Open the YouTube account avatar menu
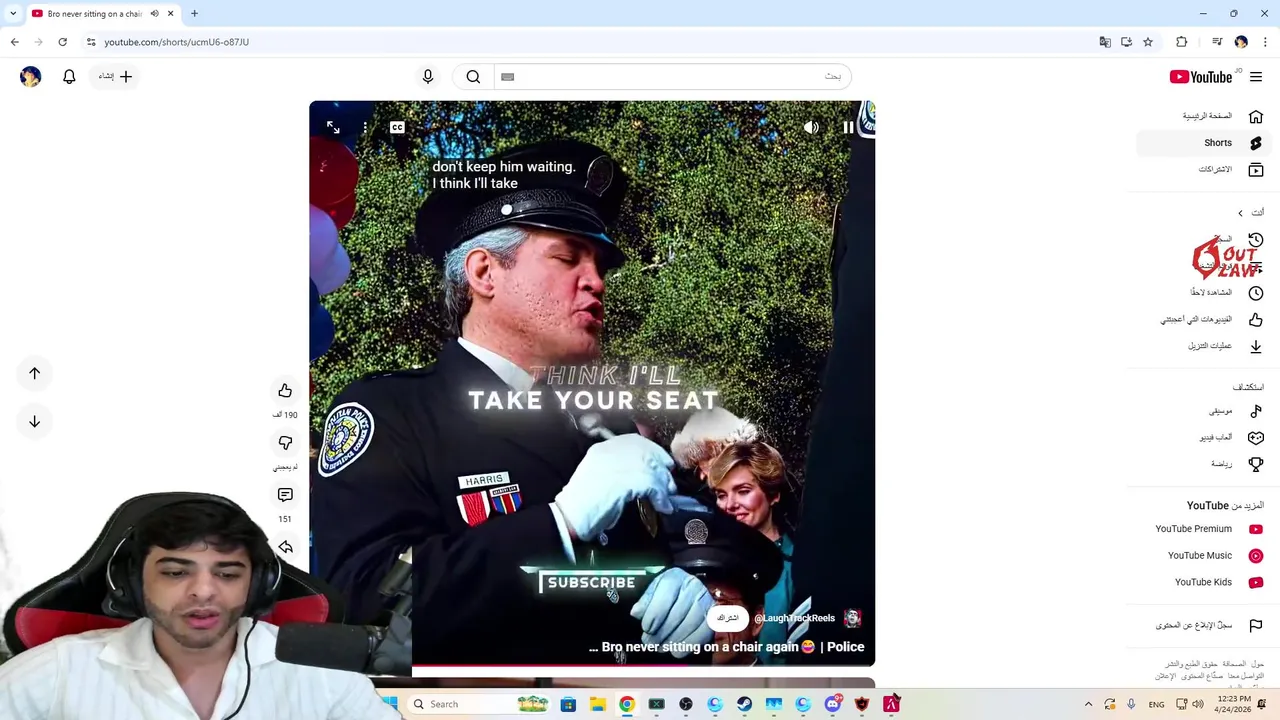Image resolution: width=1280 pixels, height=720 pixels. tap(30, 76)
